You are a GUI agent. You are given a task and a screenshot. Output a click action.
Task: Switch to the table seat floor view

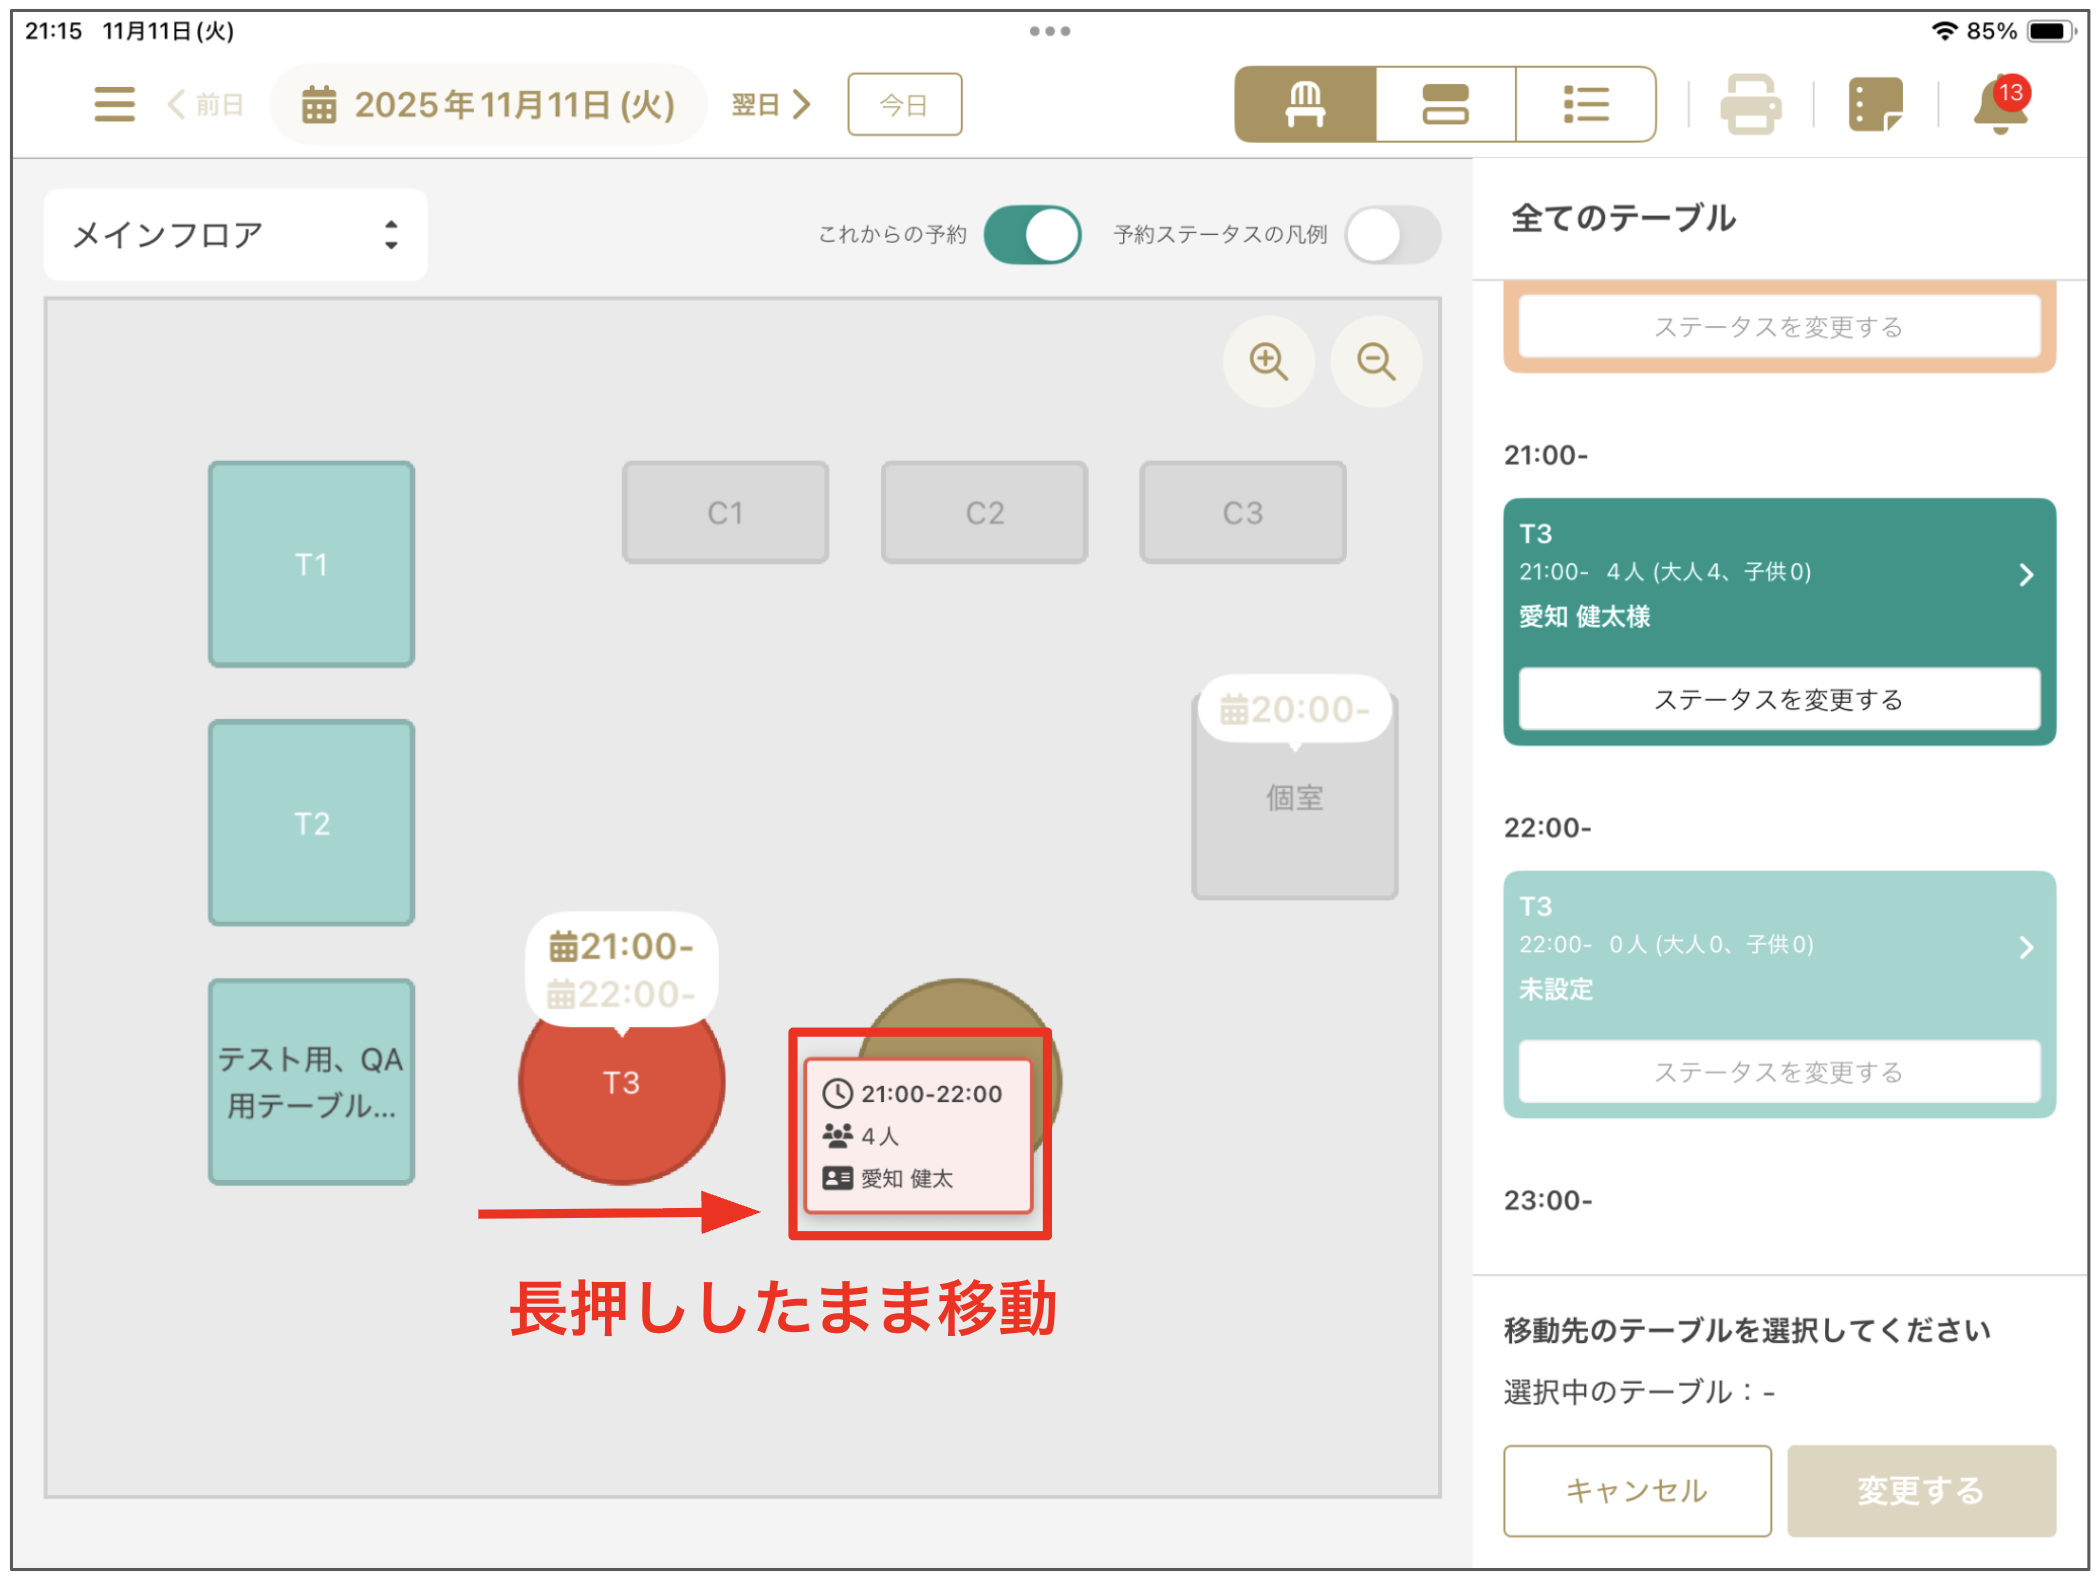coord(1305,104)
